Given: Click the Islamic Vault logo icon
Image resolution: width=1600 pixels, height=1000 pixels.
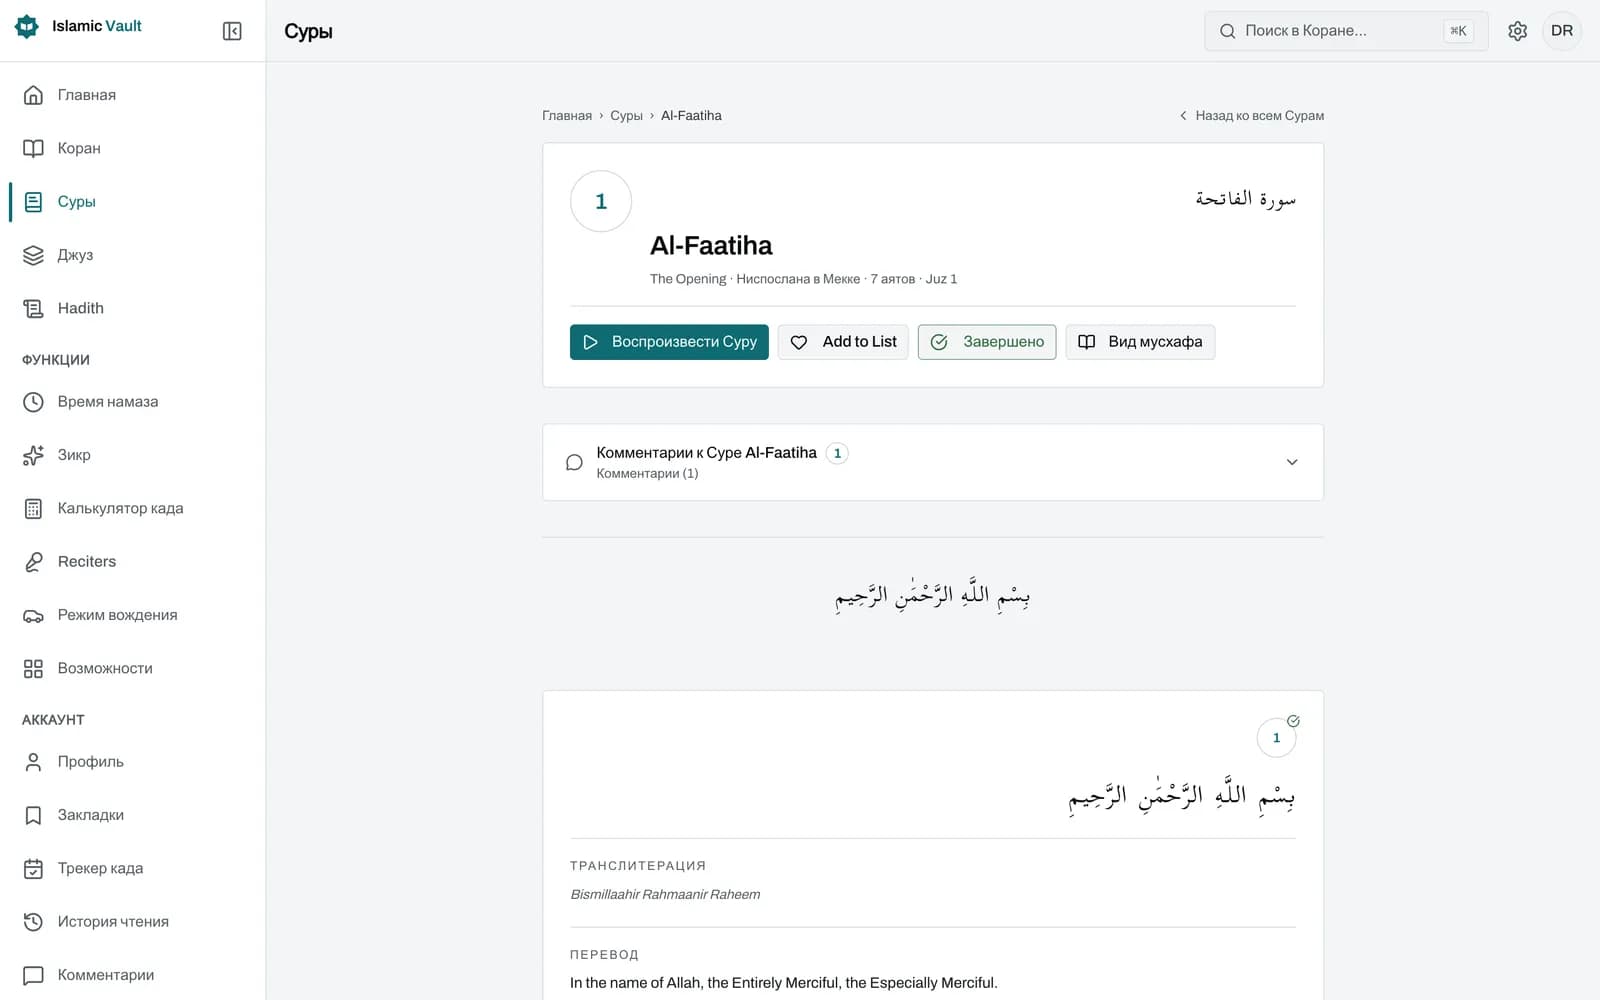Looking at the screenshot, I should 27,27.
